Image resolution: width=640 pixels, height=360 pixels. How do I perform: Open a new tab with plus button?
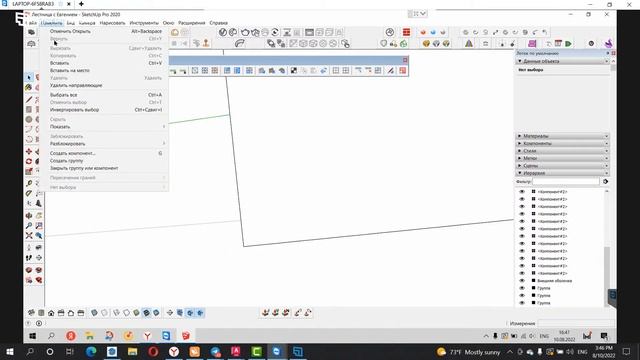[81, 4]
